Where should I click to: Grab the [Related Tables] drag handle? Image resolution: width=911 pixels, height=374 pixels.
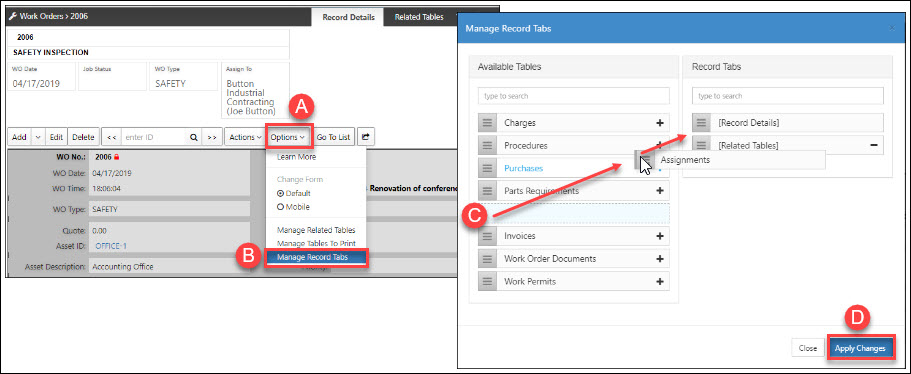[701, 146]
